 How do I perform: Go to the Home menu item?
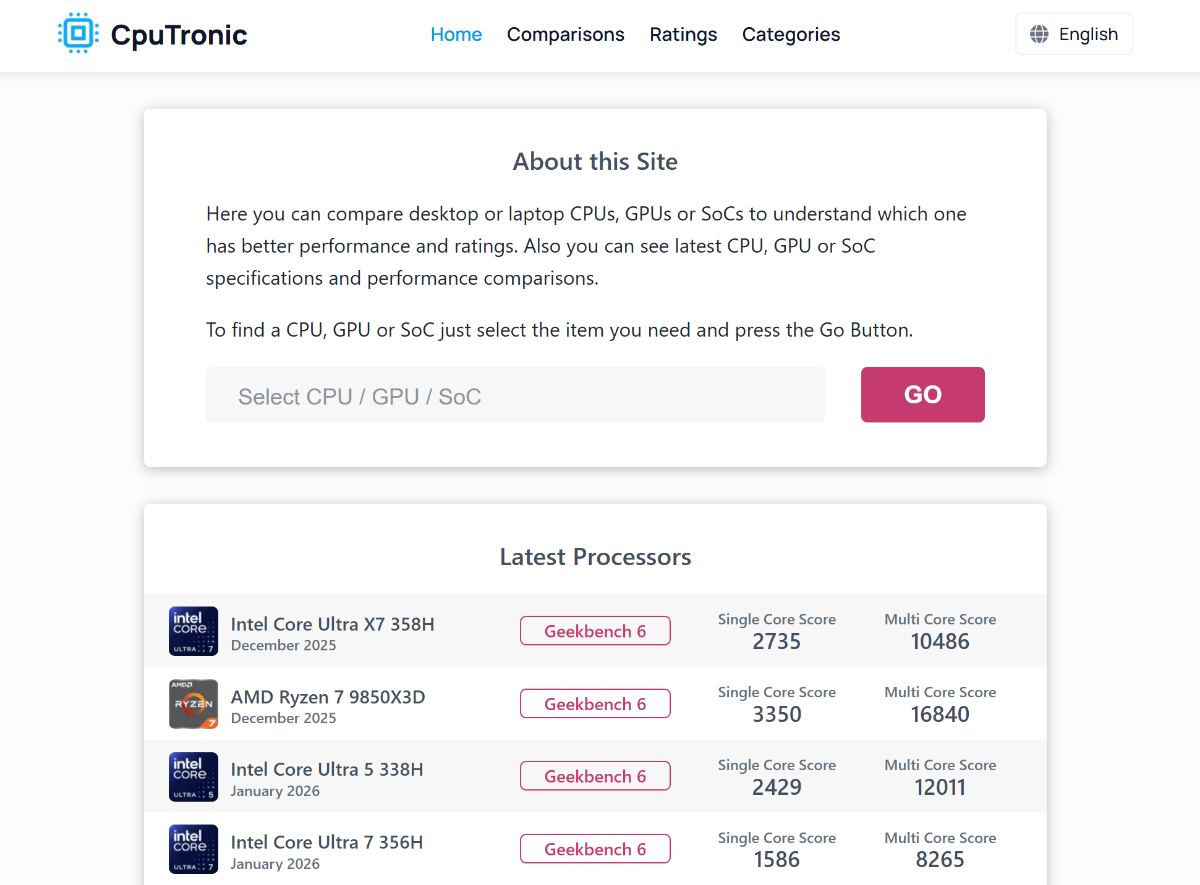click(x=456, y=35)
